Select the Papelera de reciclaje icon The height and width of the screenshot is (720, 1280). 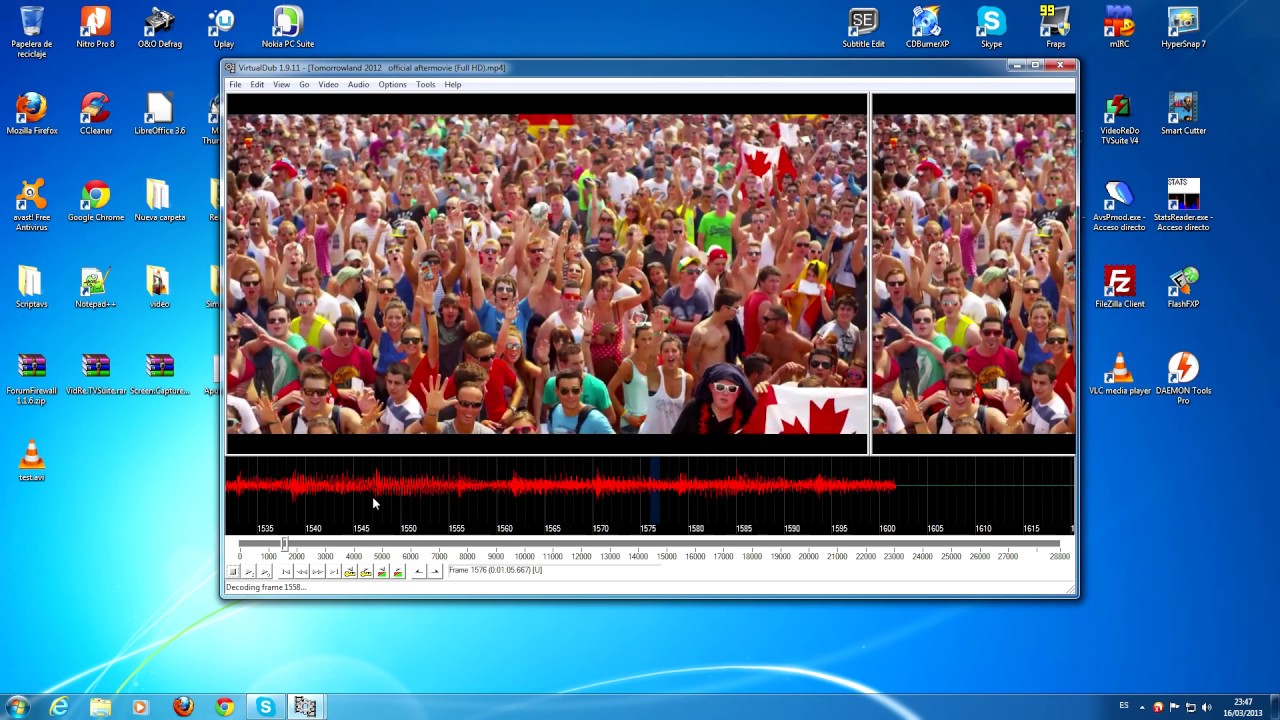point(32,33)
